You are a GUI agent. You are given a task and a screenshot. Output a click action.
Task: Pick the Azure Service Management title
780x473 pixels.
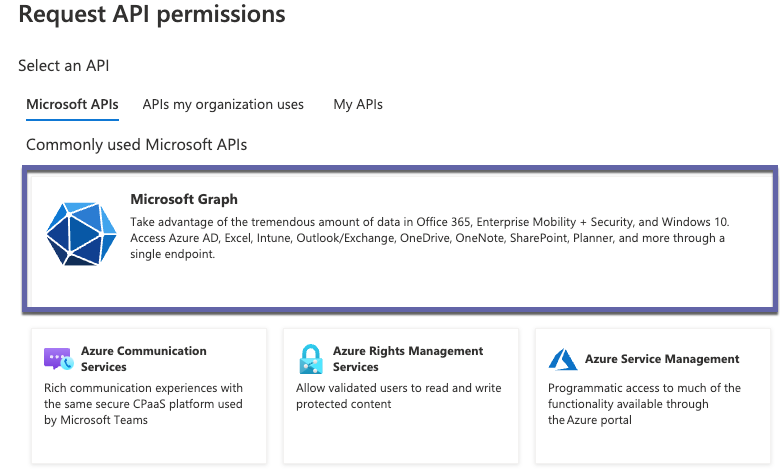[662, 359]
